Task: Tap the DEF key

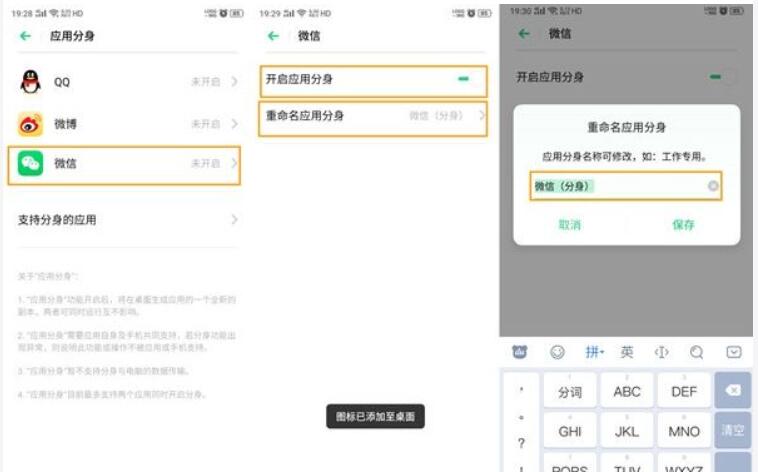Action: (684, 391)
